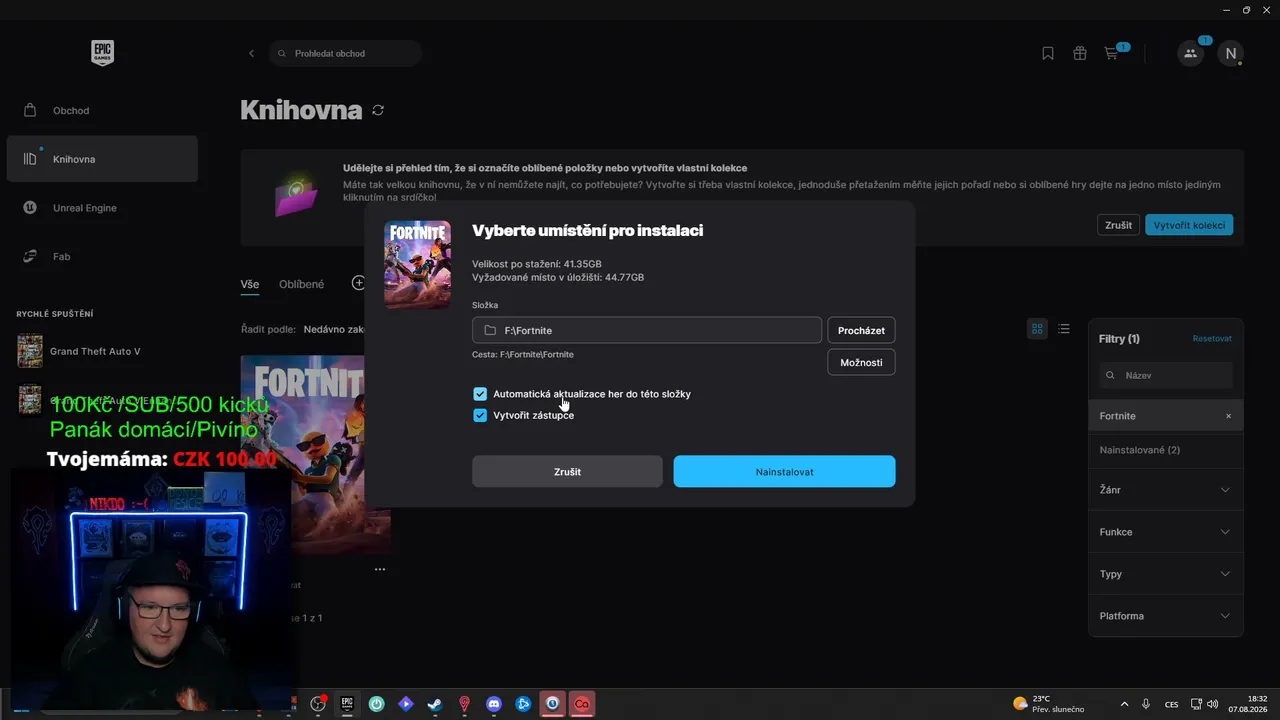The width and height of the screenshot is (1280, 720).
Task: Open the three-dot menu under Fortnite card
Action: tap(380, 569)
